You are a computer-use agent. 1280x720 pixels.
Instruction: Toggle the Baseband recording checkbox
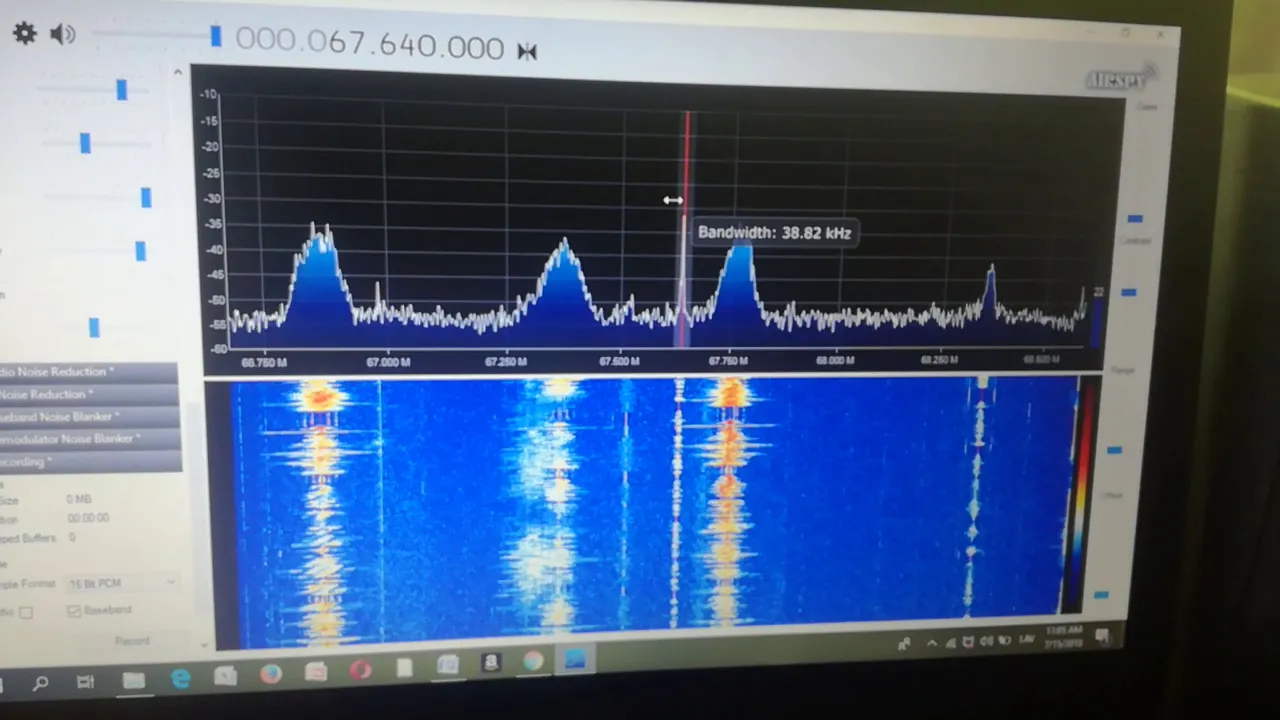[73, 611]
